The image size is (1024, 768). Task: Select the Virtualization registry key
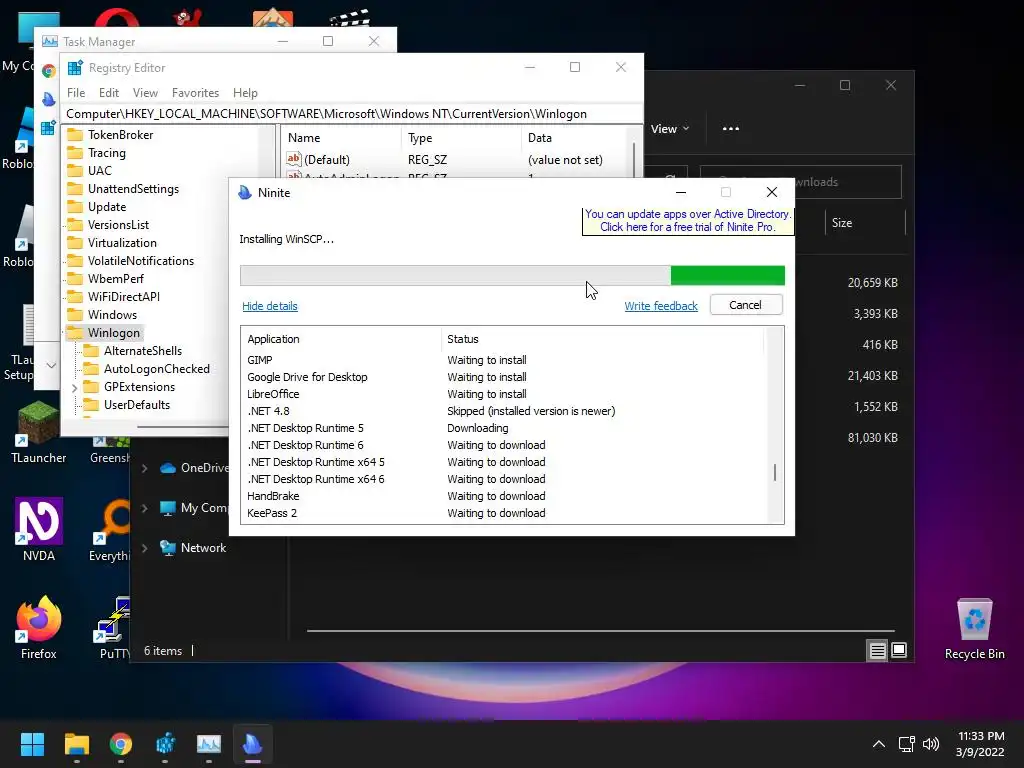[x=122, y=243]
